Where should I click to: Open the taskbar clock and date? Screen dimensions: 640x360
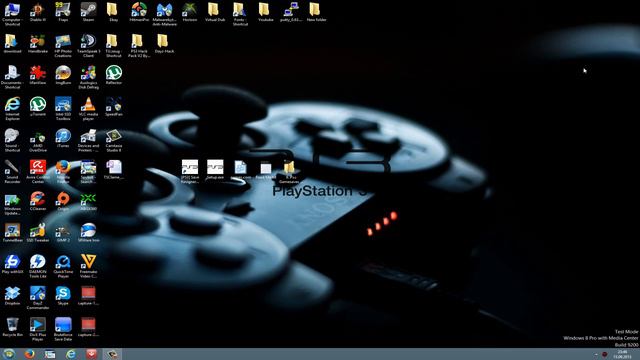[x=622, y=354]
